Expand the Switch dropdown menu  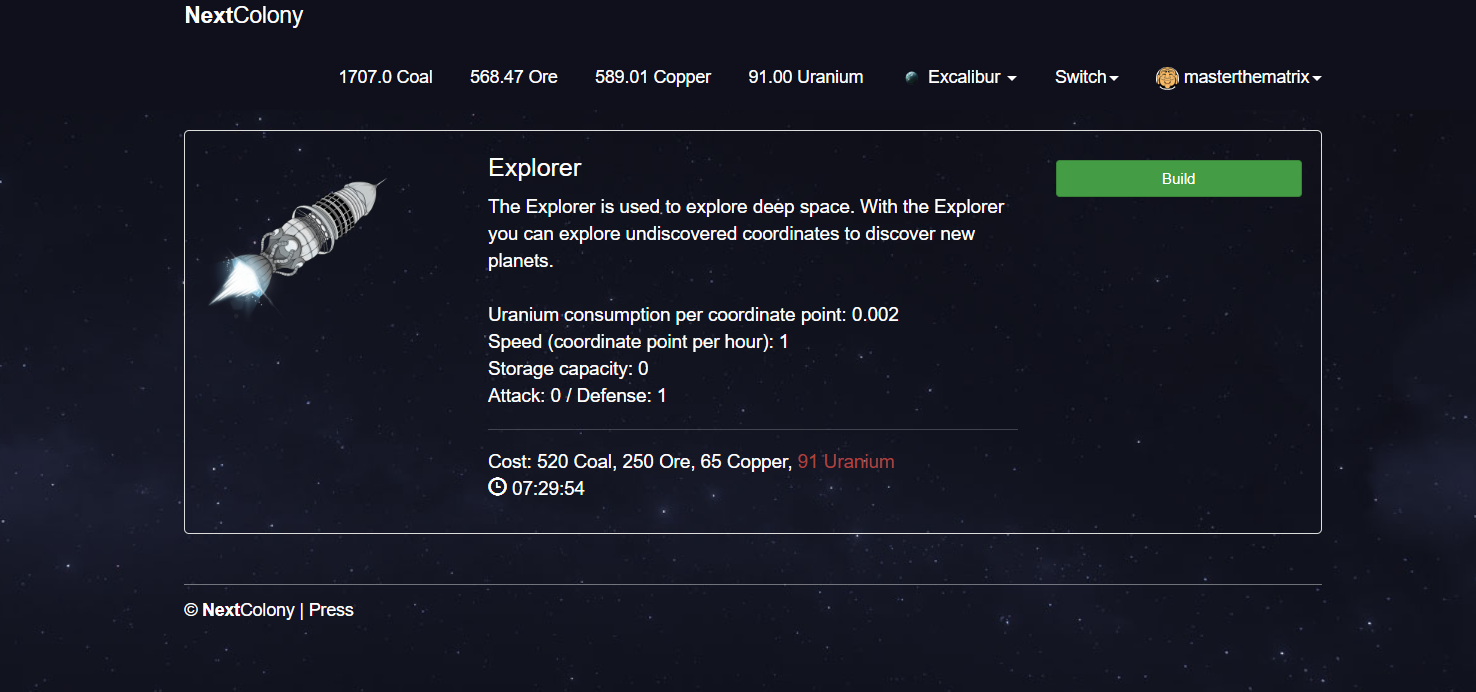(x=1086, y=78)
